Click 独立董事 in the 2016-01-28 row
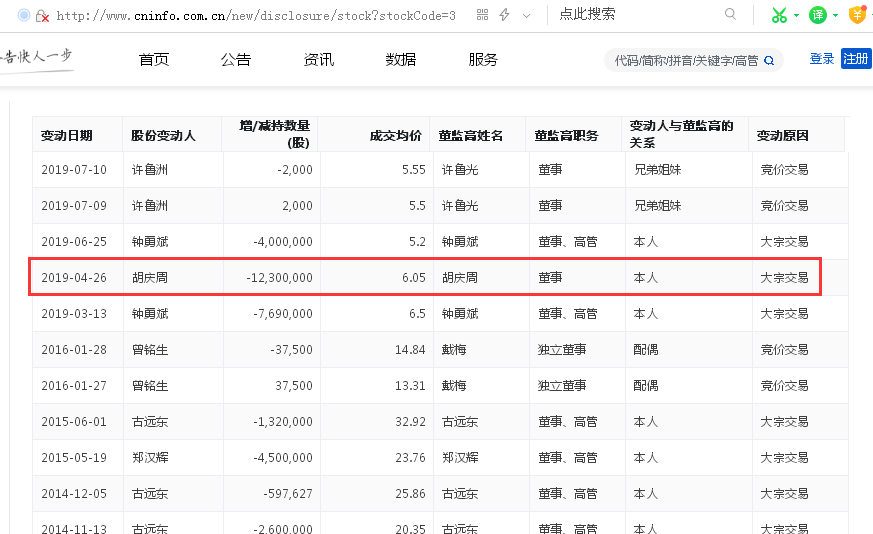873x534 pixels. 562,350
